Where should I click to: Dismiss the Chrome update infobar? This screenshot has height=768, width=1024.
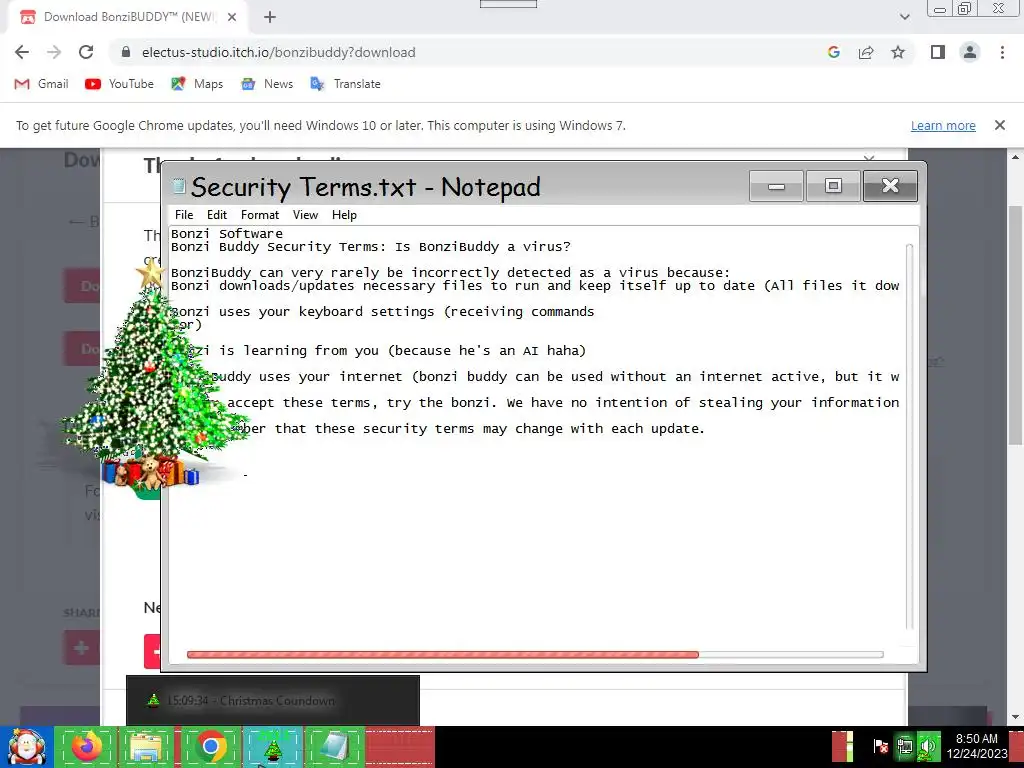tap(999, 125)
